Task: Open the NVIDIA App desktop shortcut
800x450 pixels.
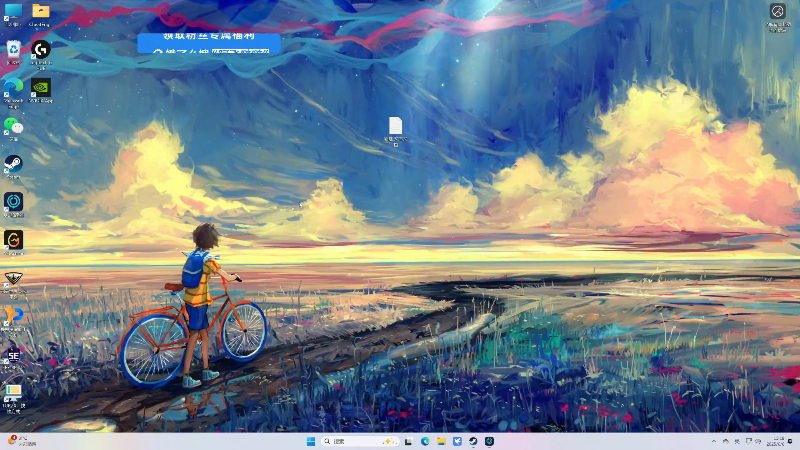Action: pyautogui.click(x=40, y=91)
